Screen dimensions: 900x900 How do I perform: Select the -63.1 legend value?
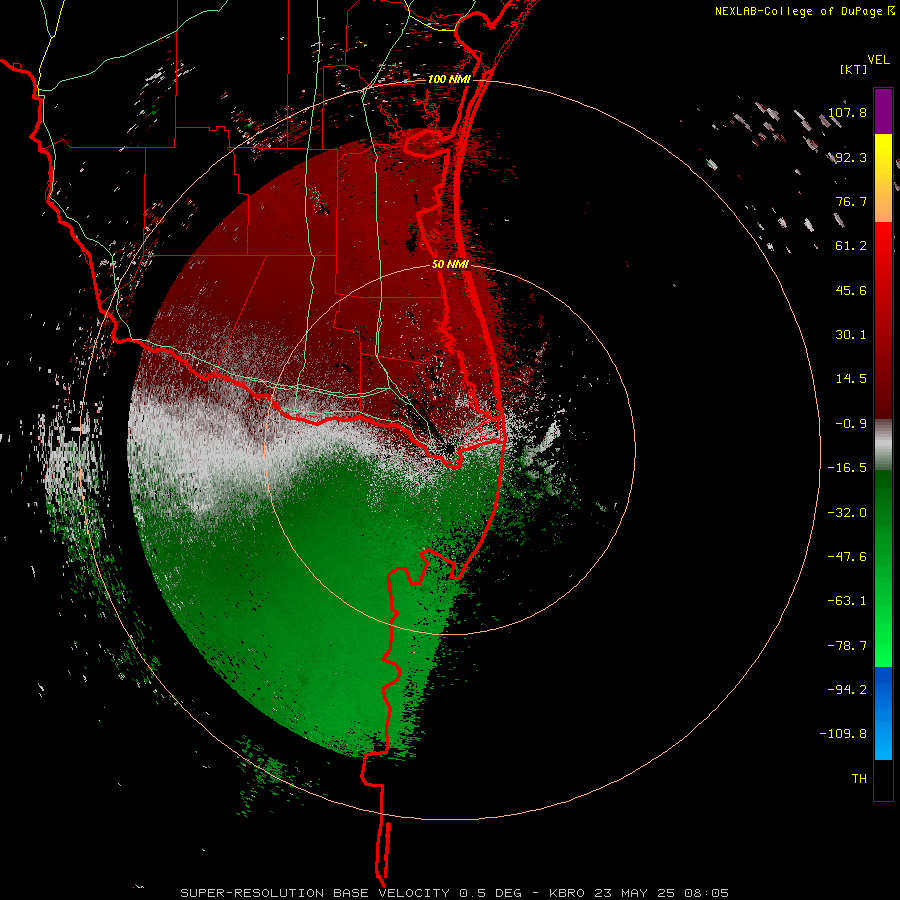coord(847,601)
